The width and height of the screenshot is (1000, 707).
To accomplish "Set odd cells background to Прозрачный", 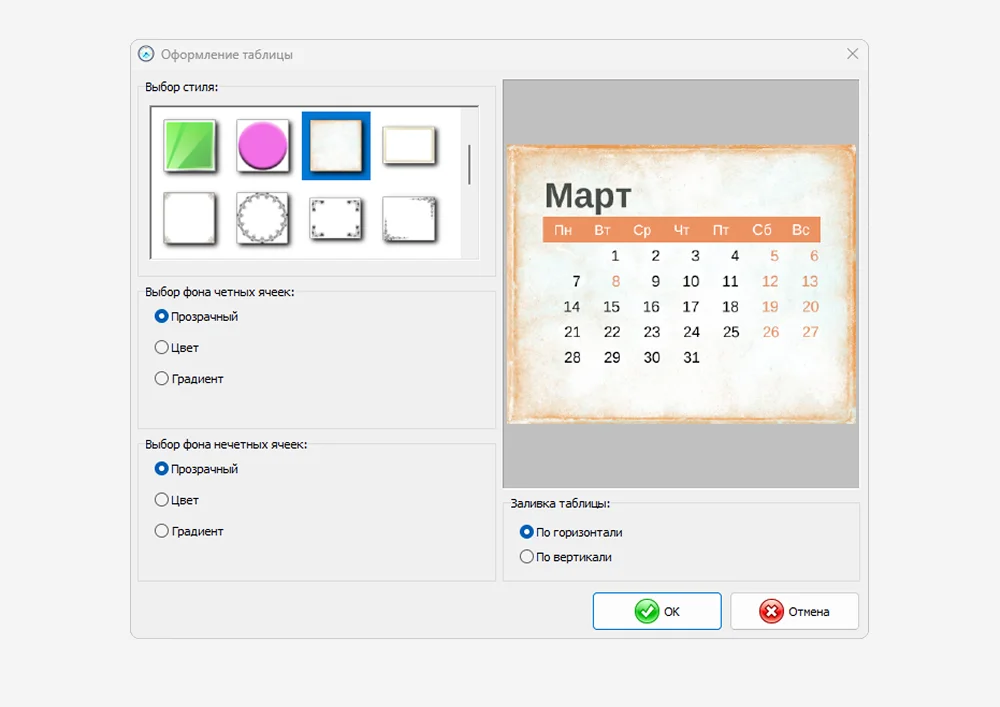I will coord(162,469).
